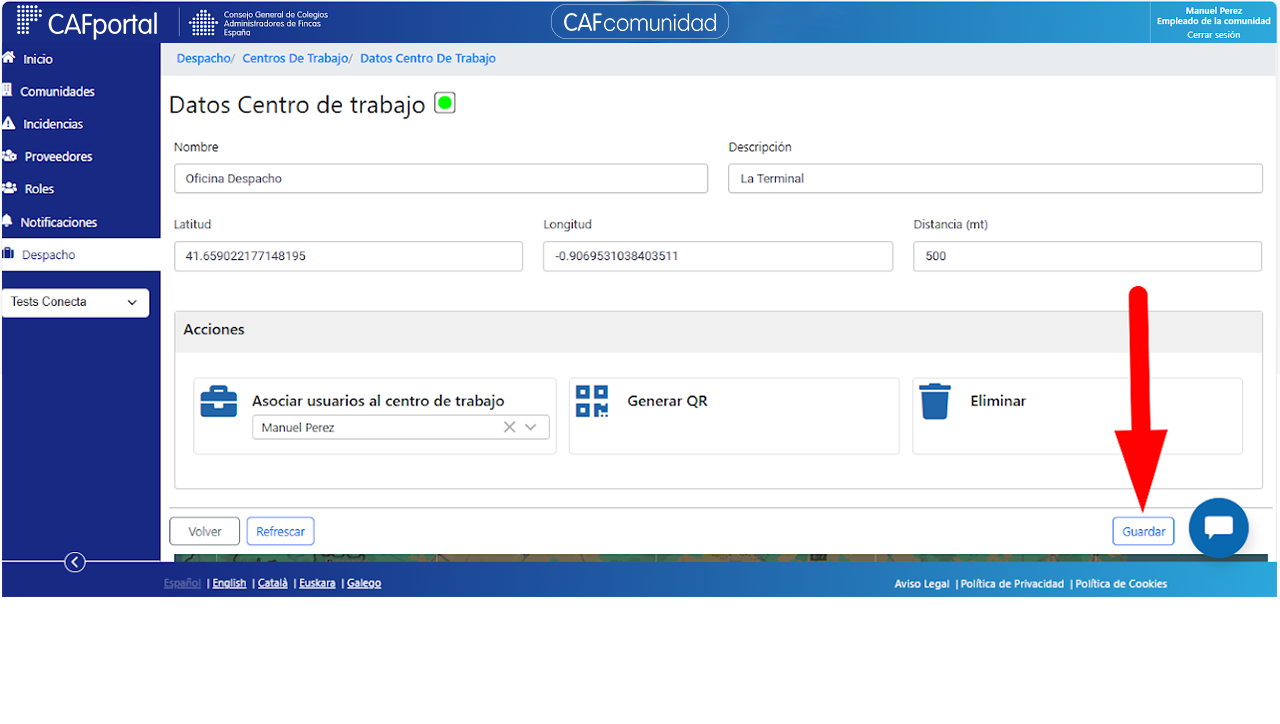This screenshot has width=1280, height=724.
Task: Click the Centros De Trabajo breadcrumb
Action: [x=295, y=58]
